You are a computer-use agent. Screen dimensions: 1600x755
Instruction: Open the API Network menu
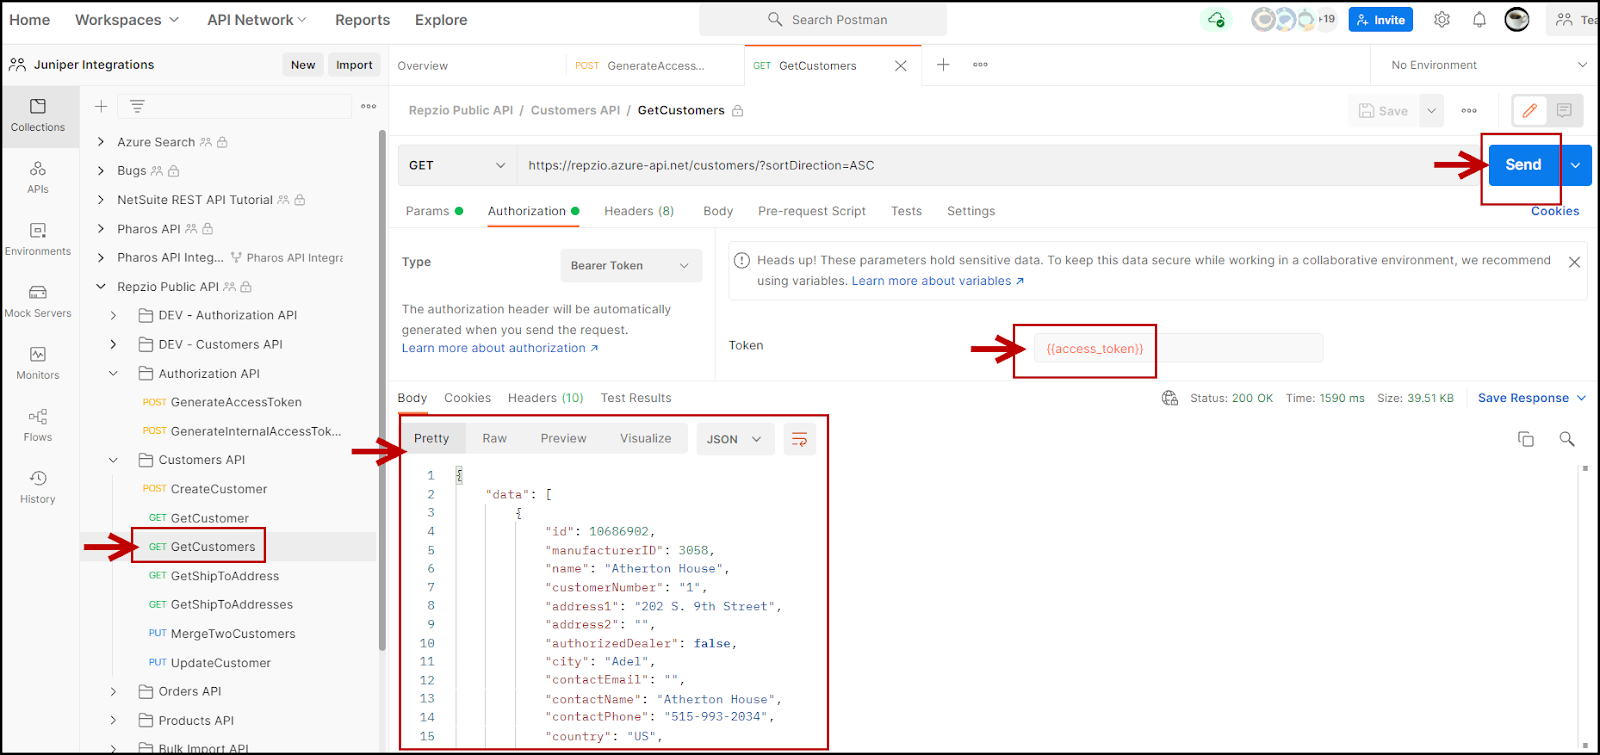click(257, 20)
